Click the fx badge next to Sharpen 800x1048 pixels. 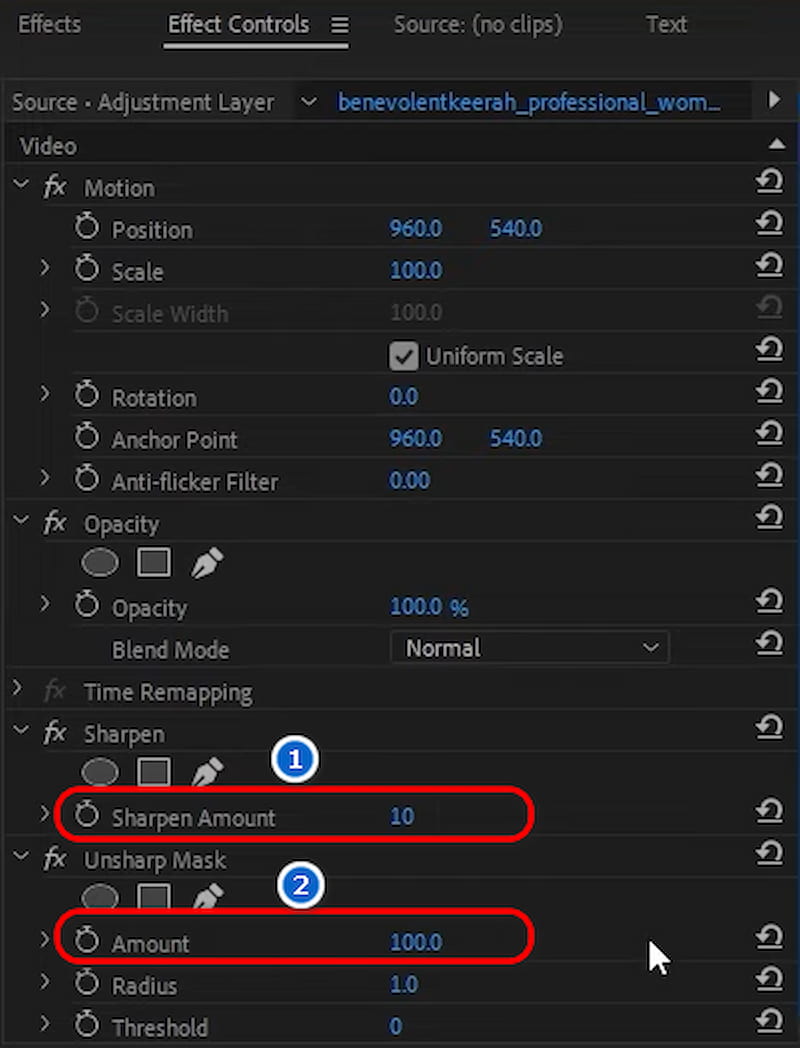(55, 733)
